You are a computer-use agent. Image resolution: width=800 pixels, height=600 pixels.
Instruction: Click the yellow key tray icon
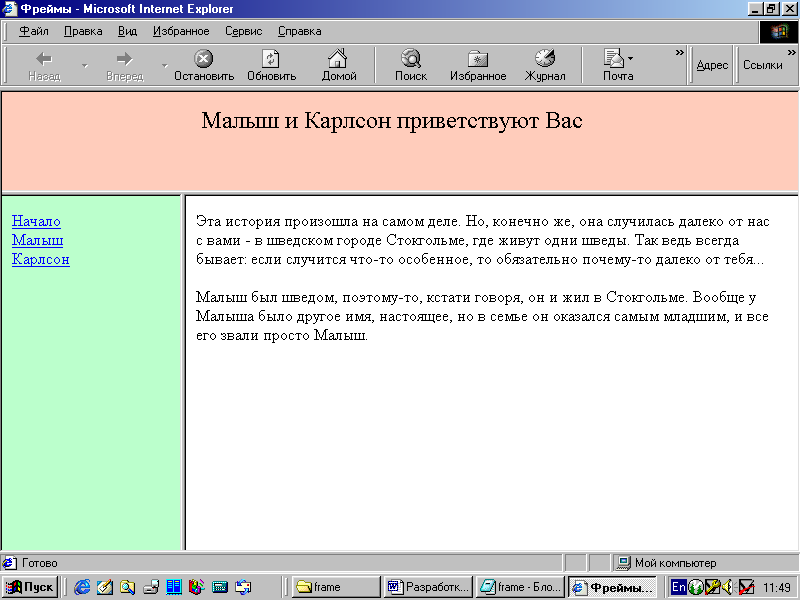712,587
